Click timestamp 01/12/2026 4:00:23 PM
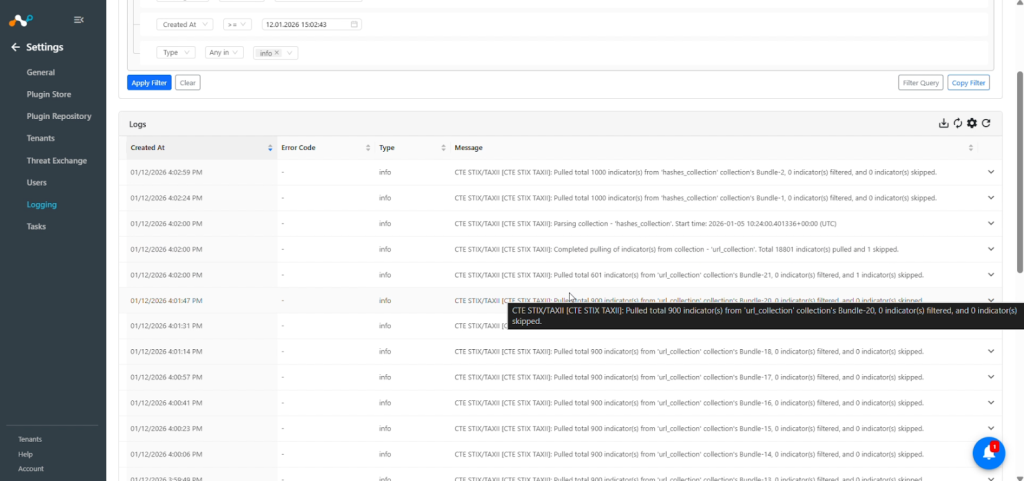This screenshot has height=481, width=1024. pyautogui.click(x=167, y=429)
